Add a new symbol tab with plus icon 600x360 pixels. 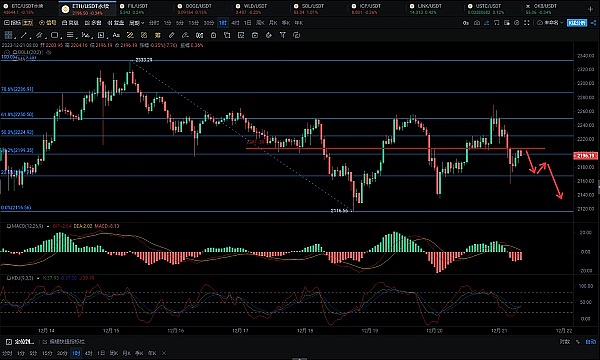590,8
